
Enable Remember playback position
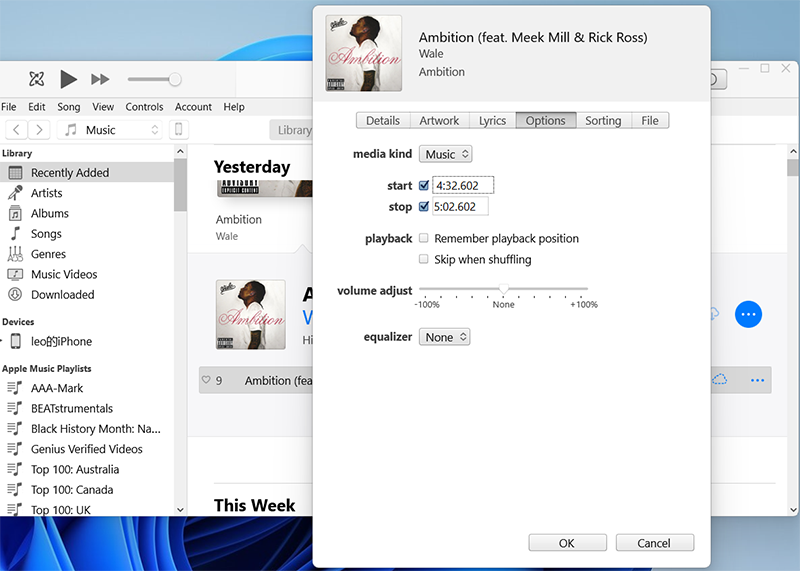click(424, 239)
